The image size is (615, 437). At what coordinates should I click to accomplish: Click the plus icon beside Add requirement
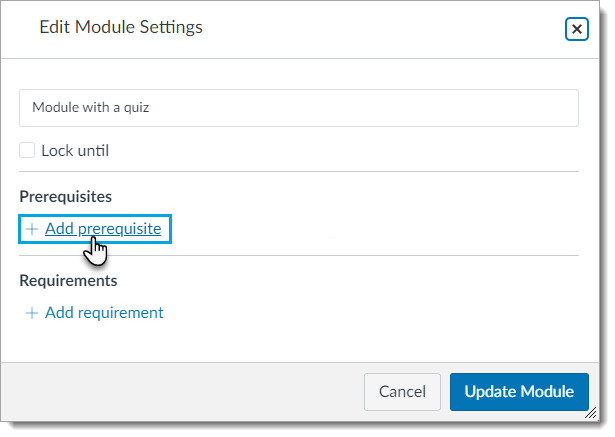(32, 313)
